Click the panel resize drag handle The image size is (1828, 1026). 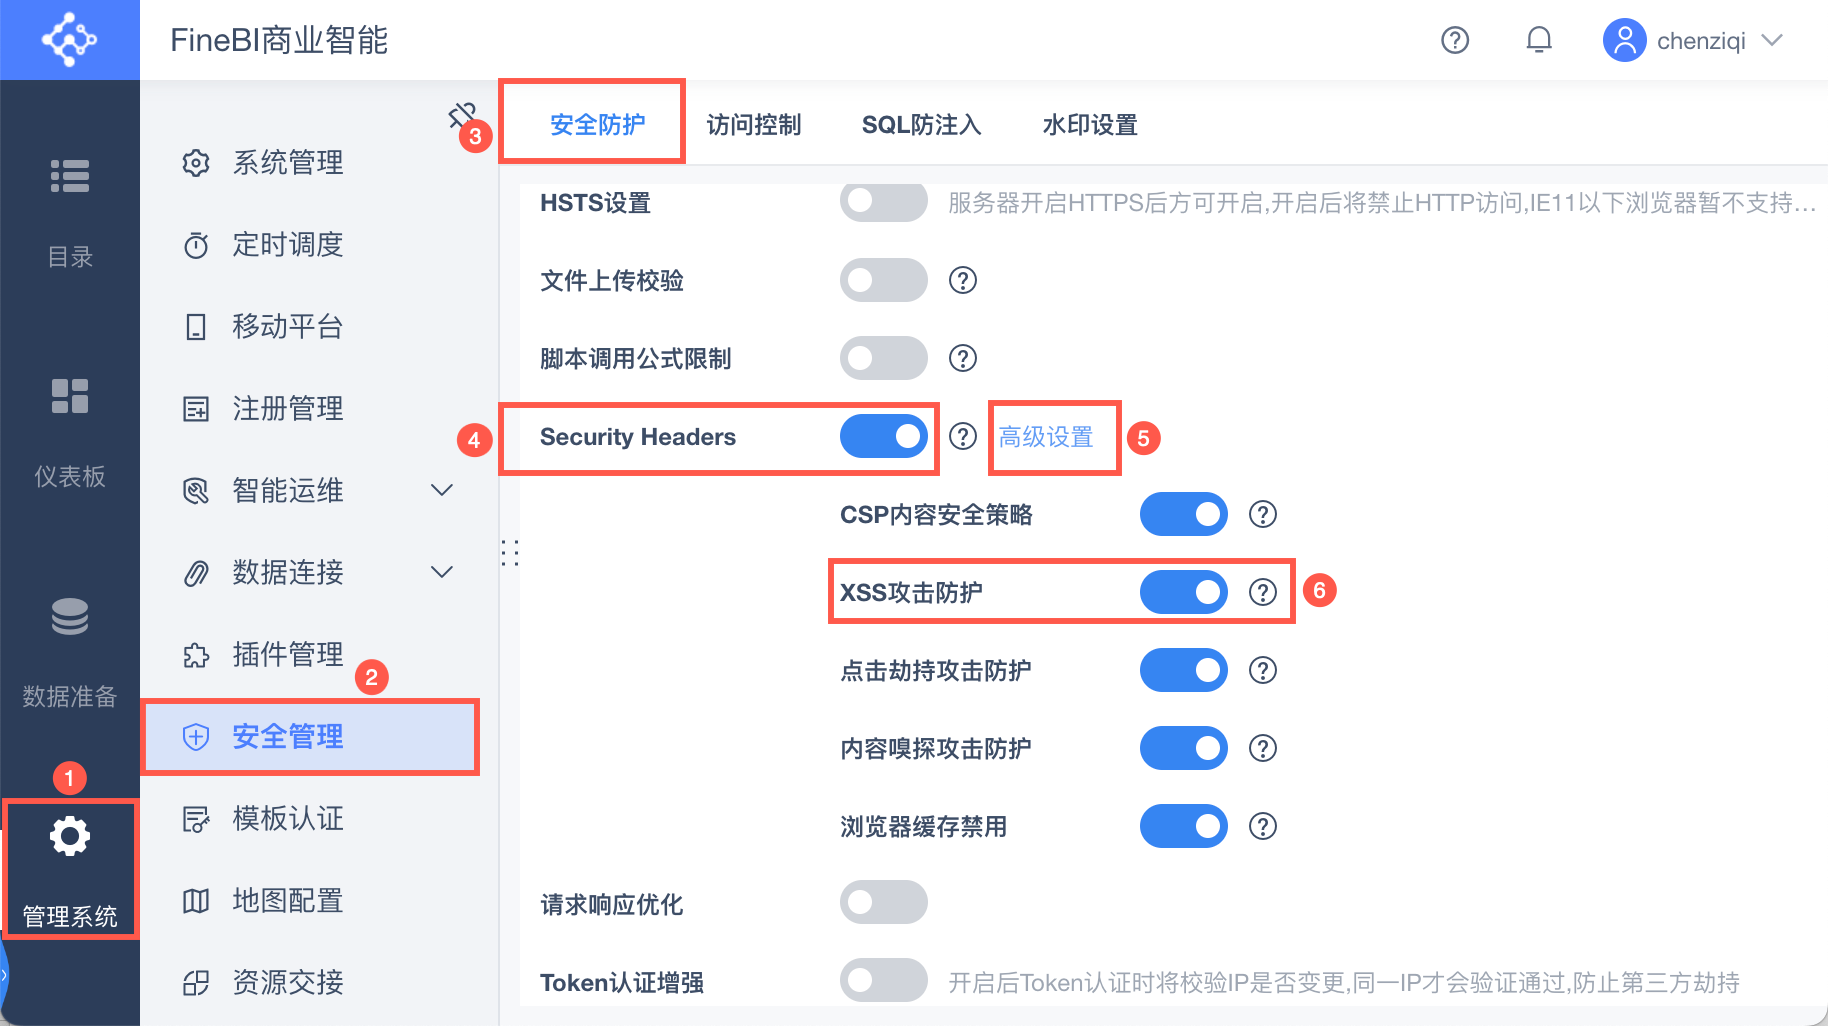point(509,553)
